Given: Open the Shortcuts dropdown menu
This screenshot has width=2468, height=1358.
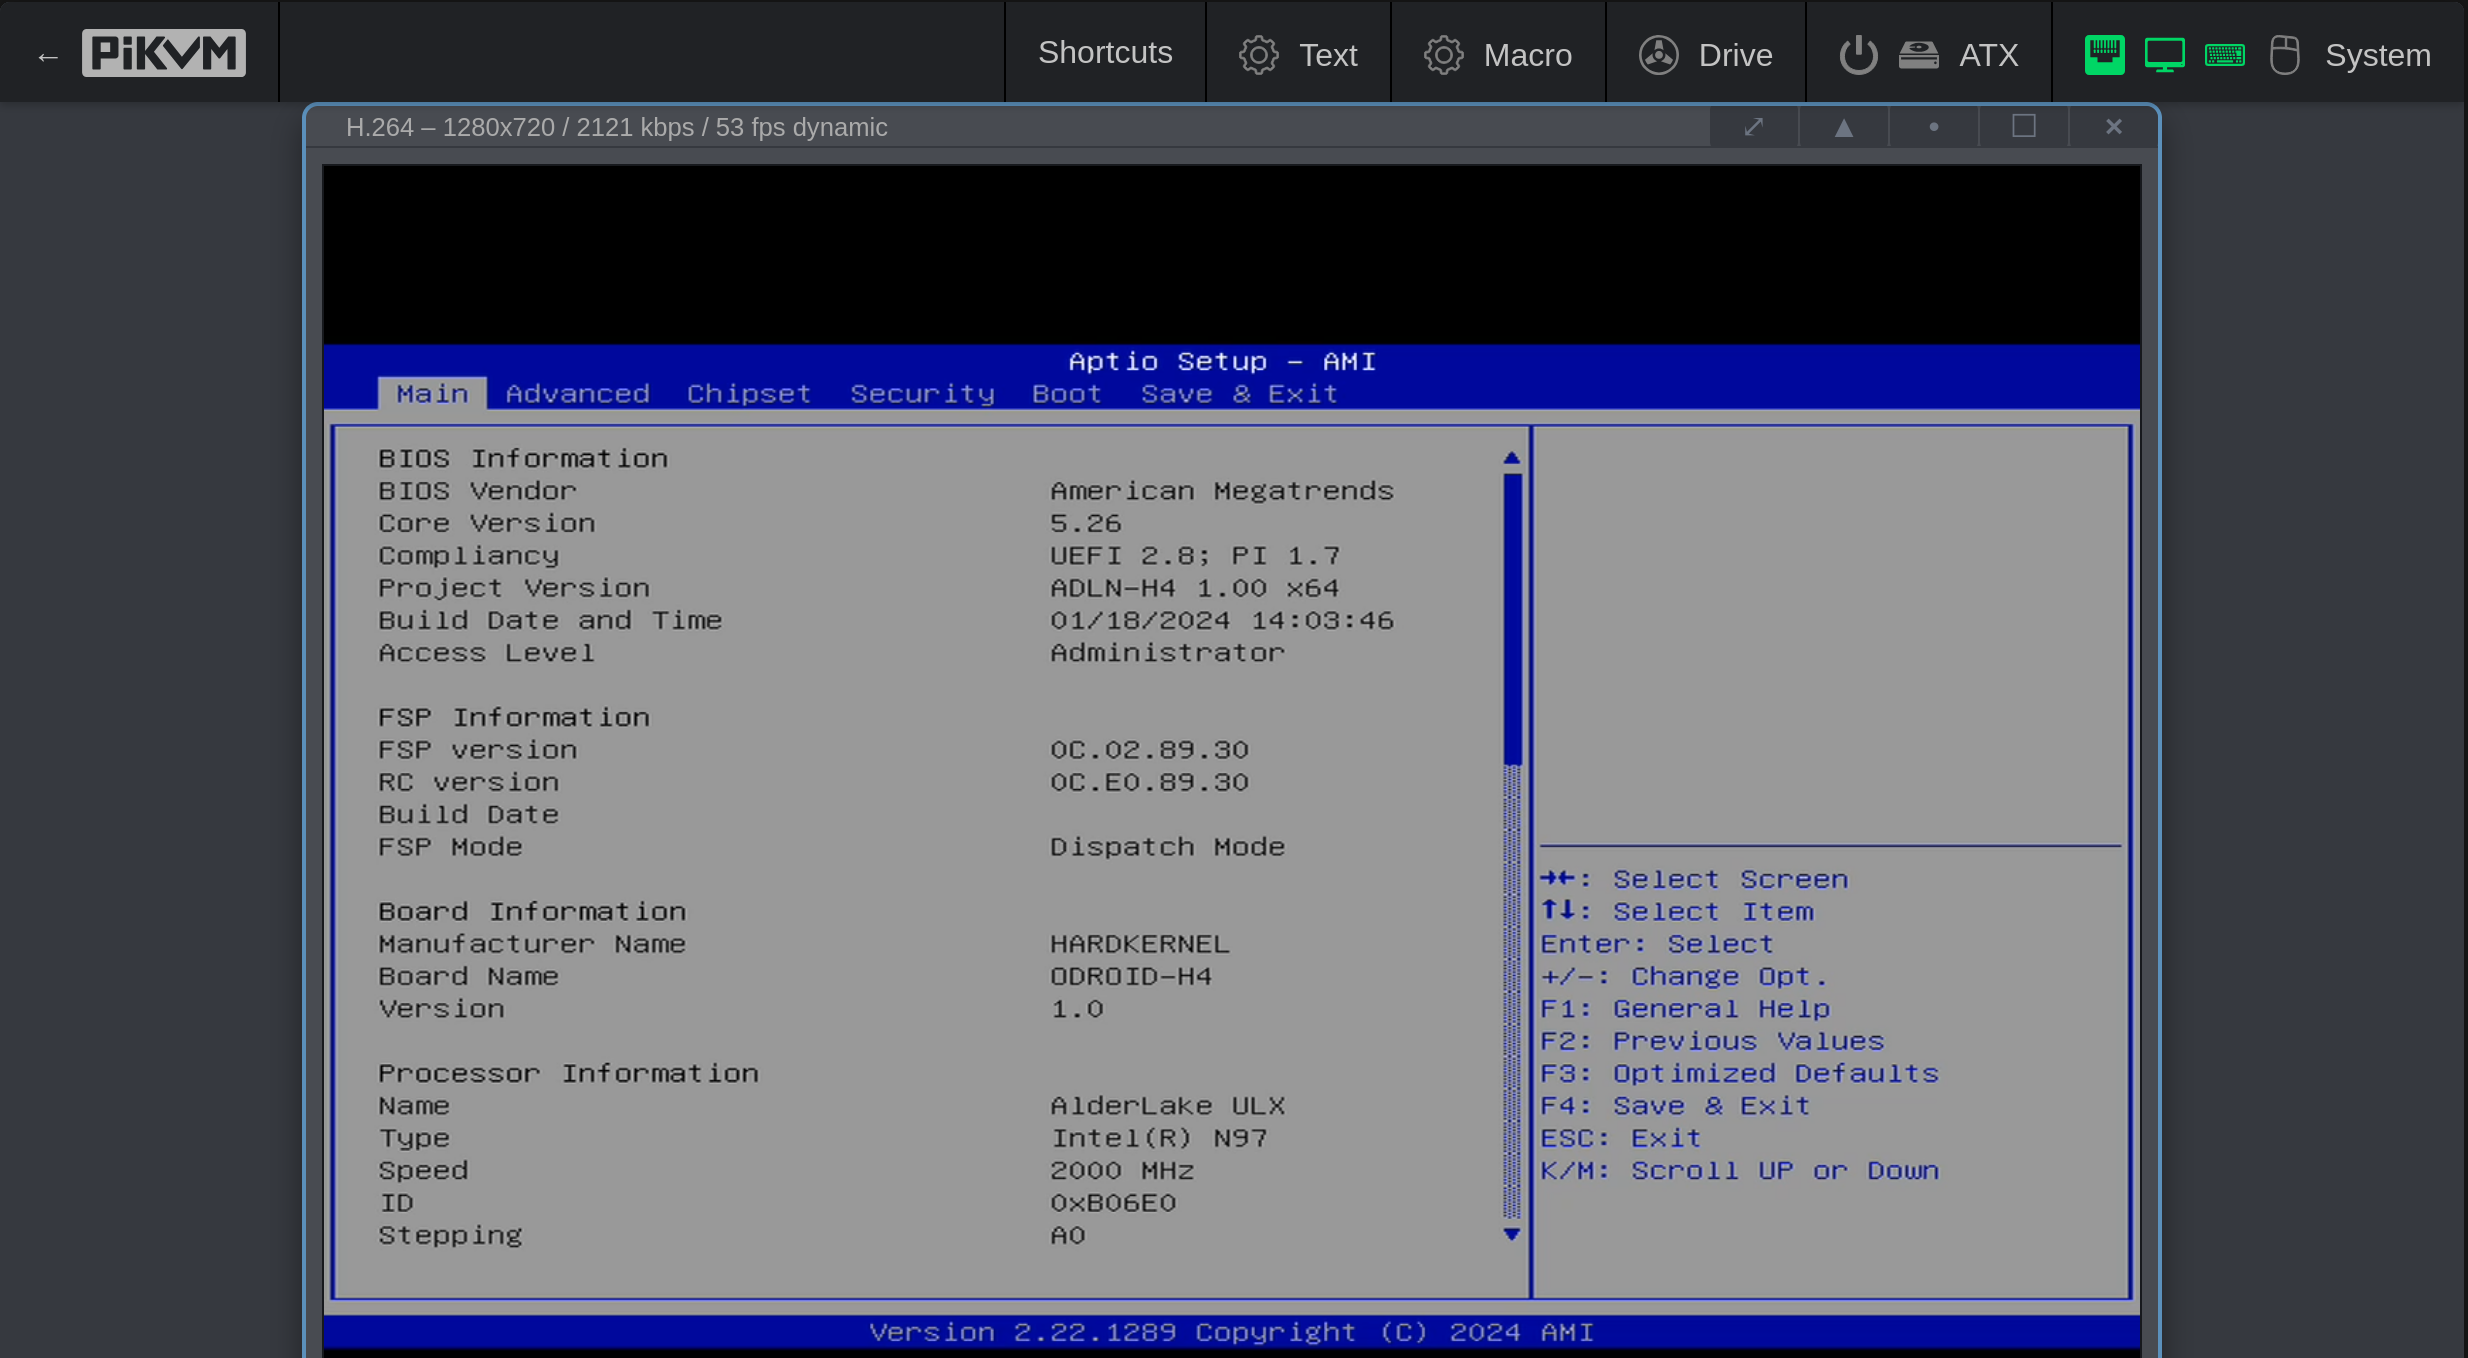Looking at the screenshot, I should (x=1105, y=53).
